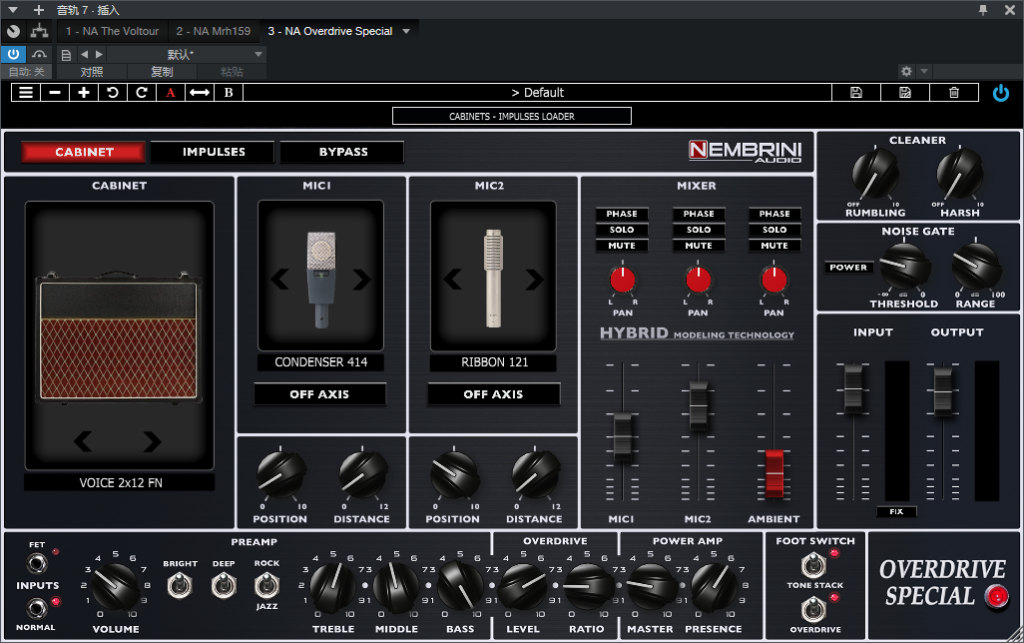Screen dimensions: 1024x643
Task: Click the MIC2 SOLO button in mixer
Action: (698, 230)
